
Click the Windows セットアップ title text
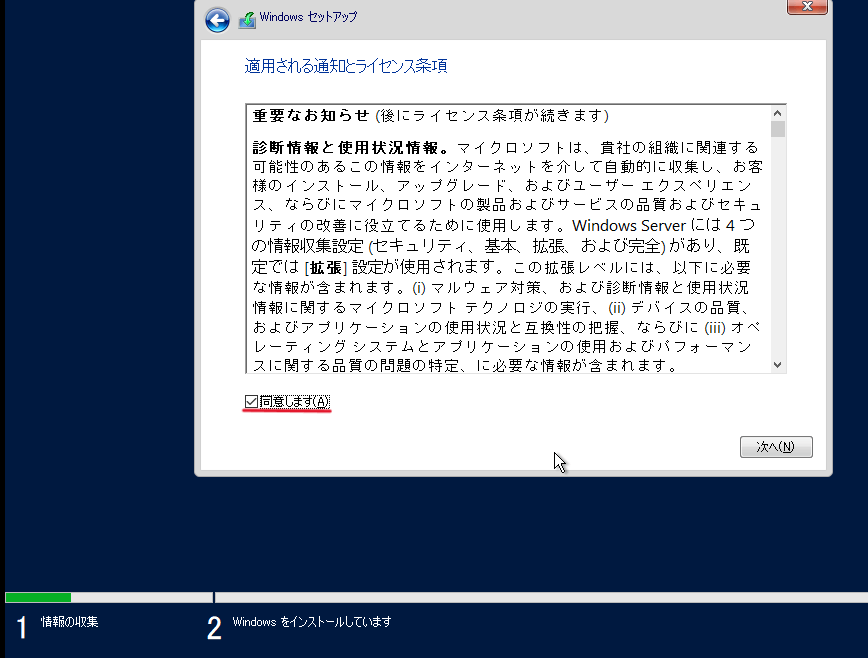(308, 17)
